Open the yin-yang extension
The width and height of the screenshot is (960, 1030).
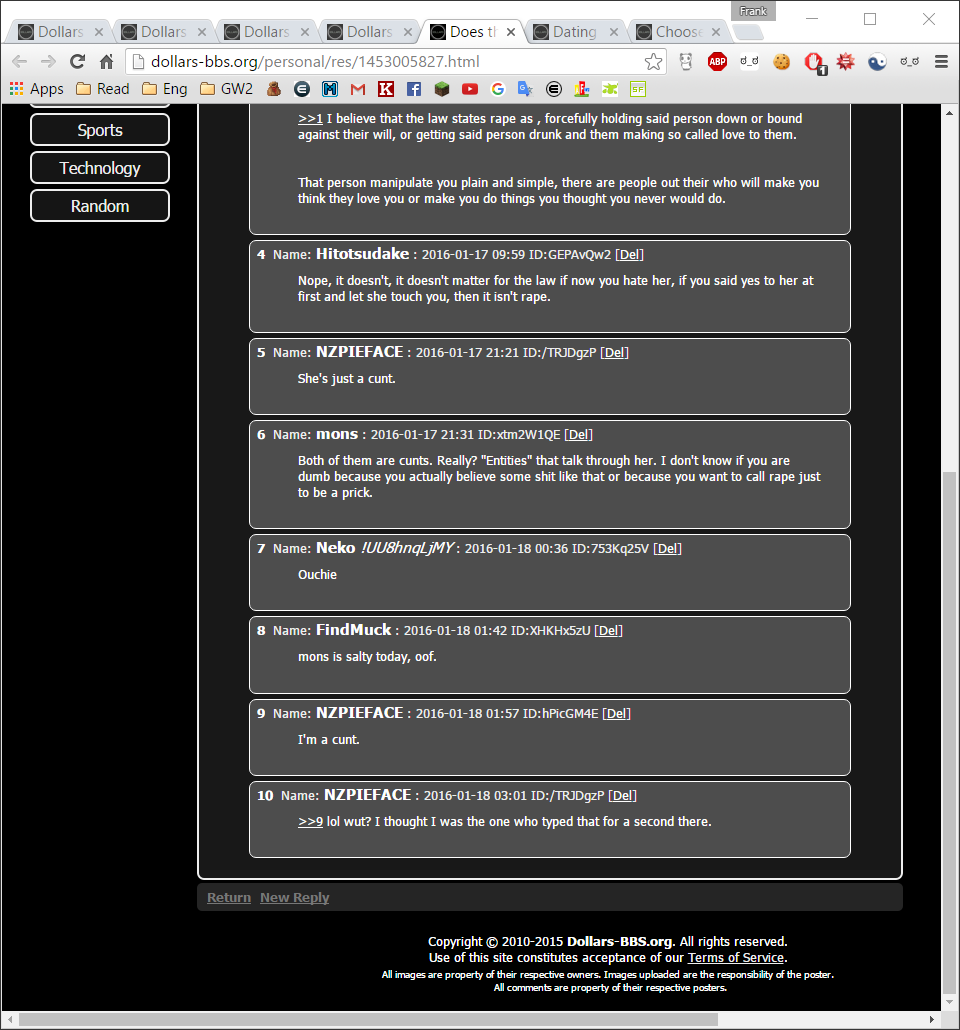click(877, 62)
